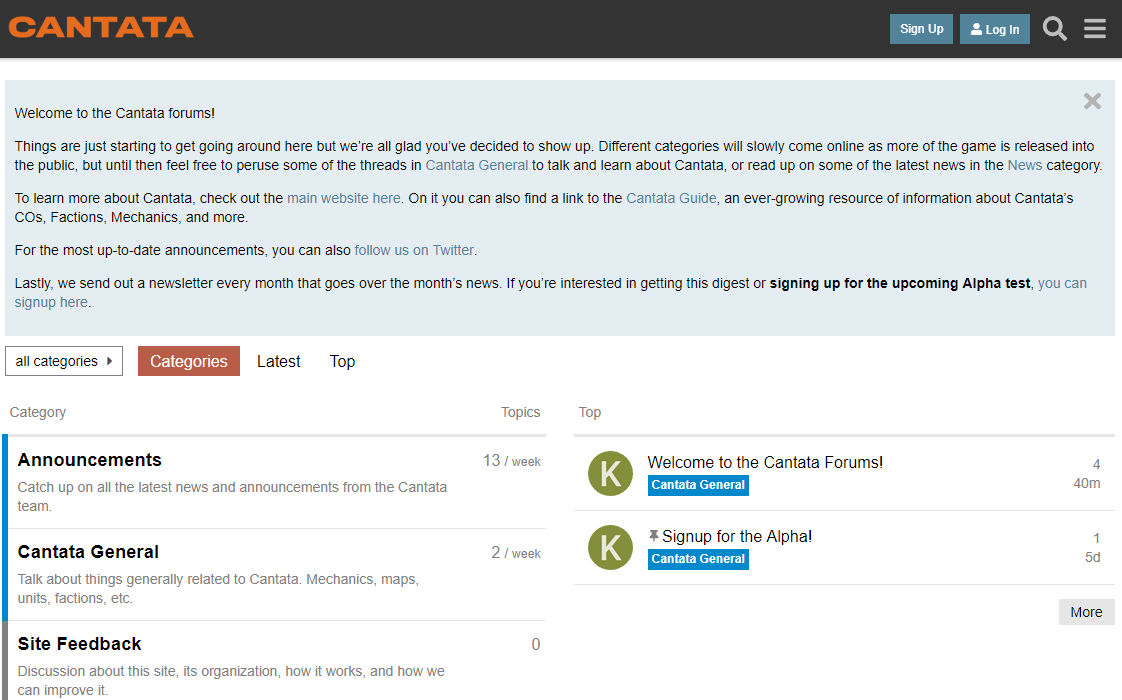Open the News category link
The image size is (1122, 700).
[1025, 165]
